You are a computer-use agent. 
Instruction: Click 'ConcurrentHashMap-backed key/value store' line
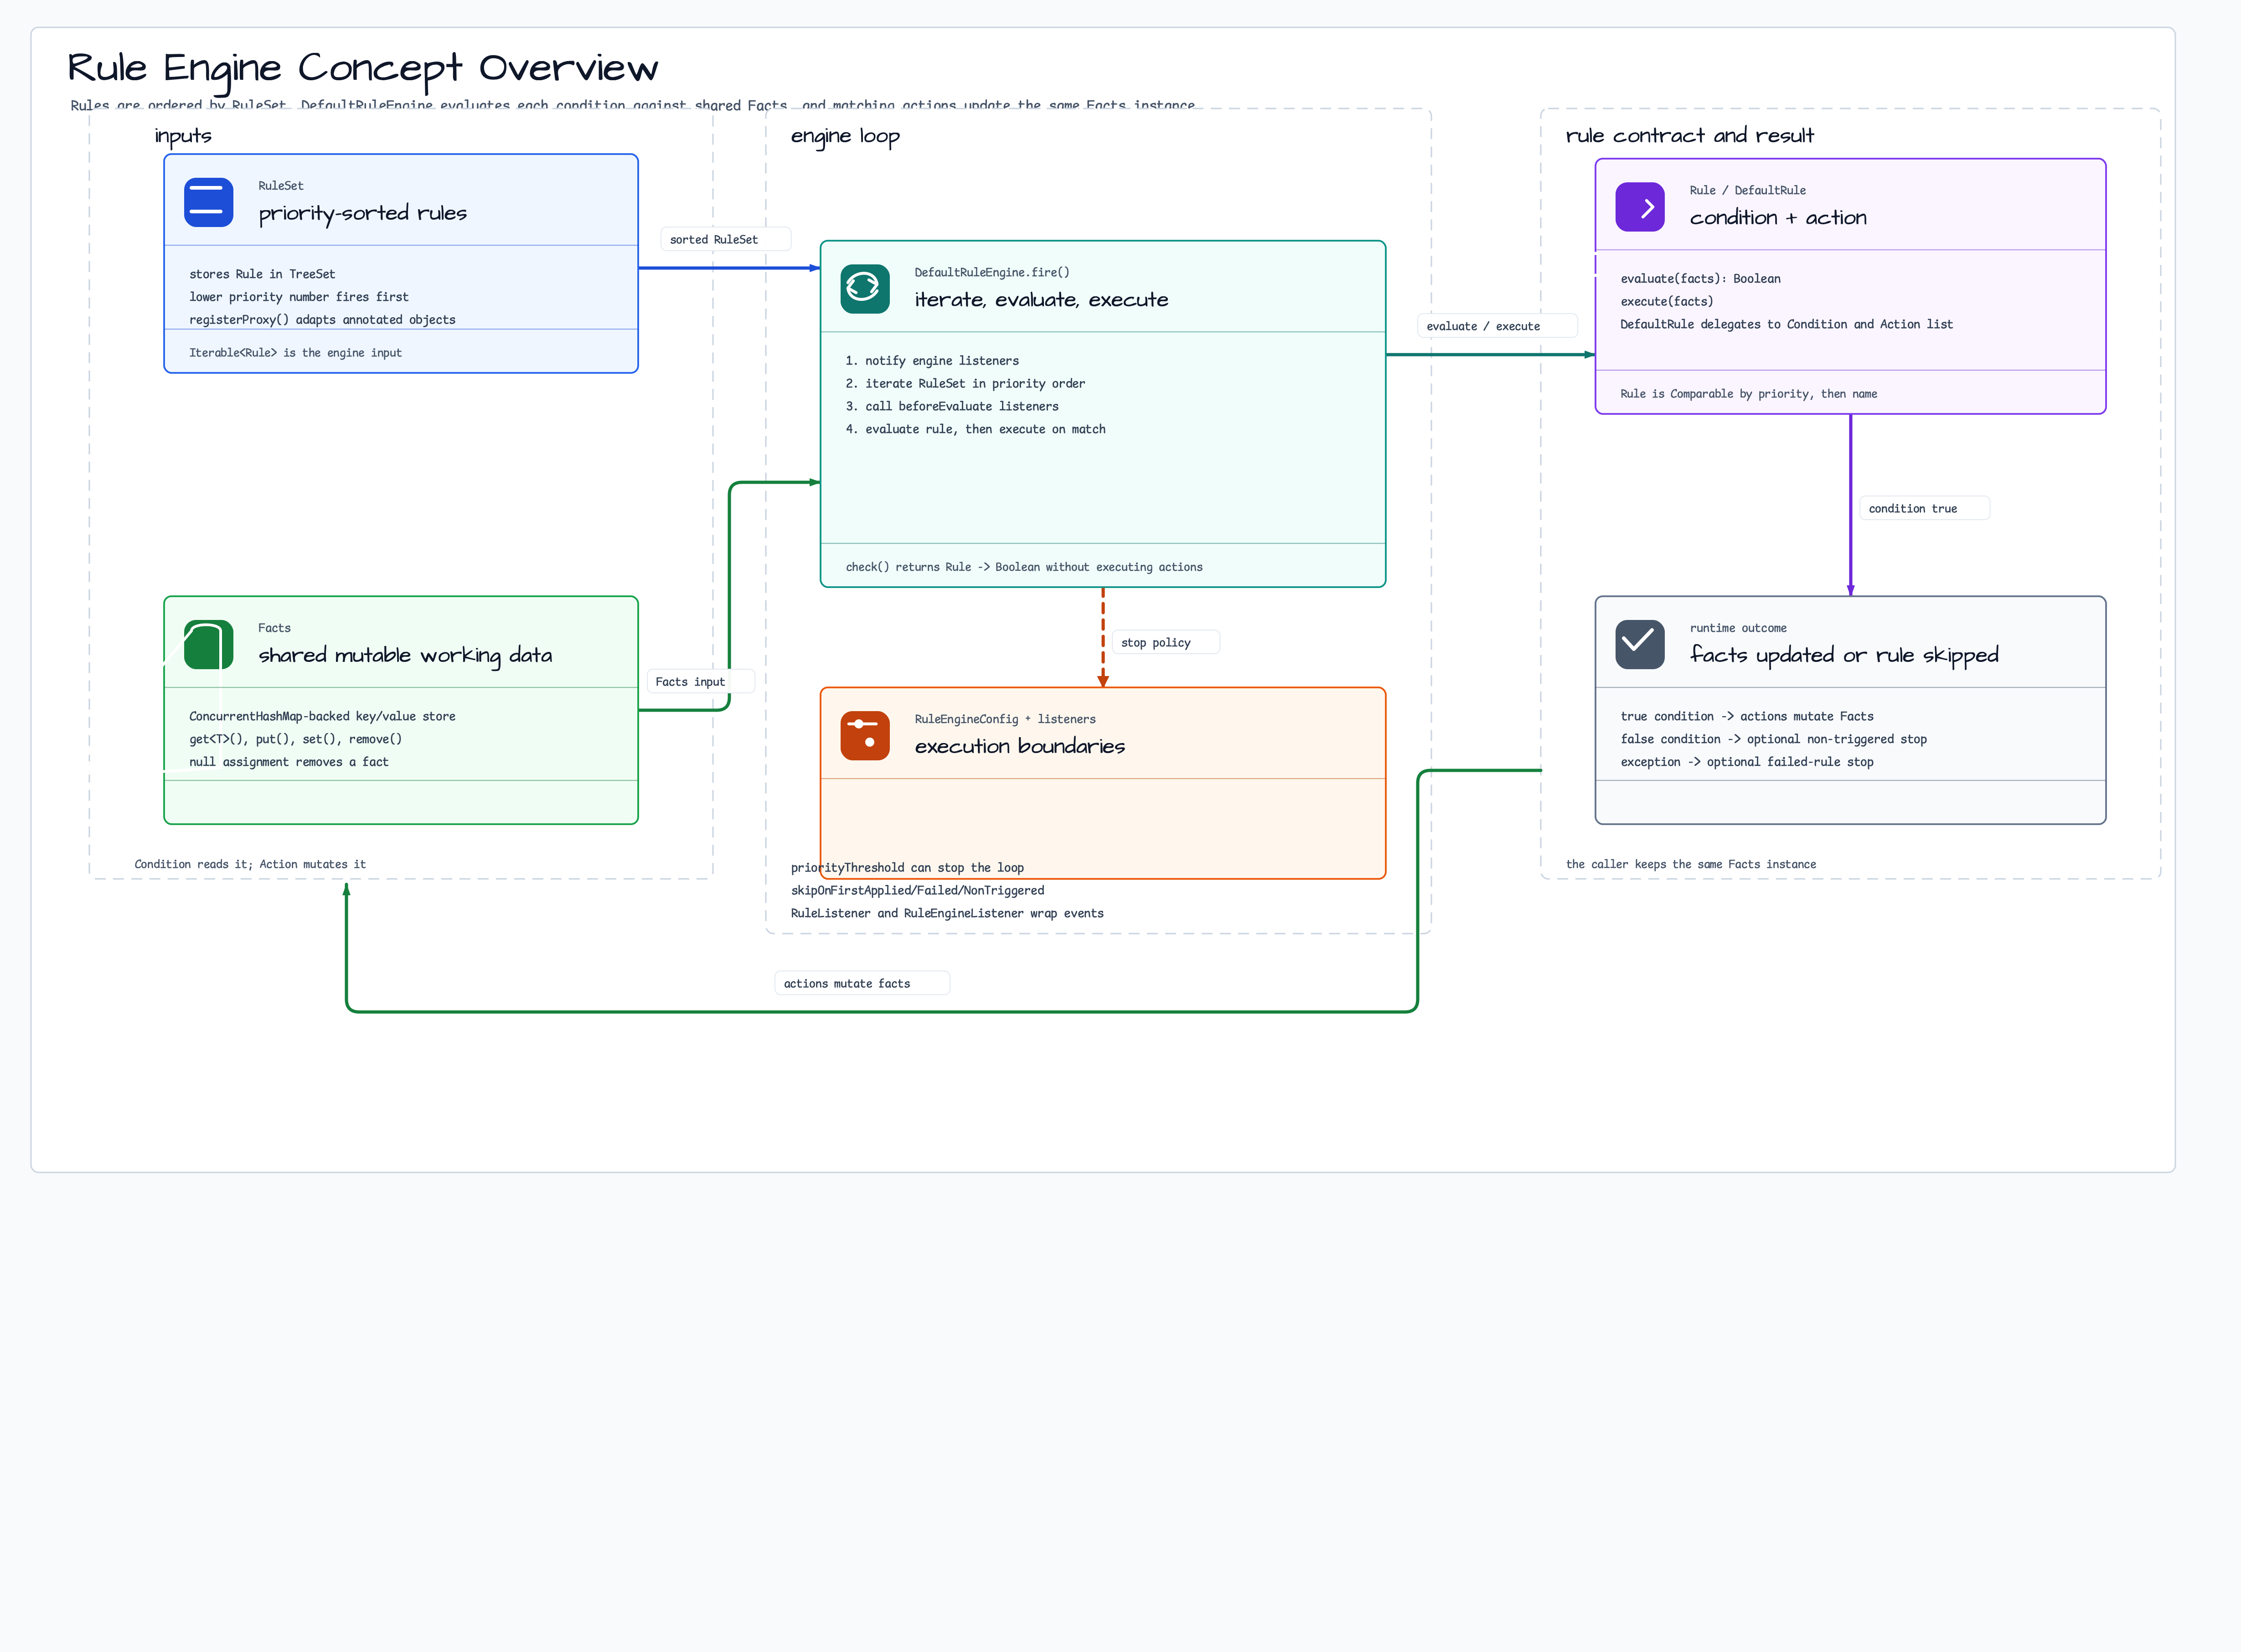coord(322,716)
